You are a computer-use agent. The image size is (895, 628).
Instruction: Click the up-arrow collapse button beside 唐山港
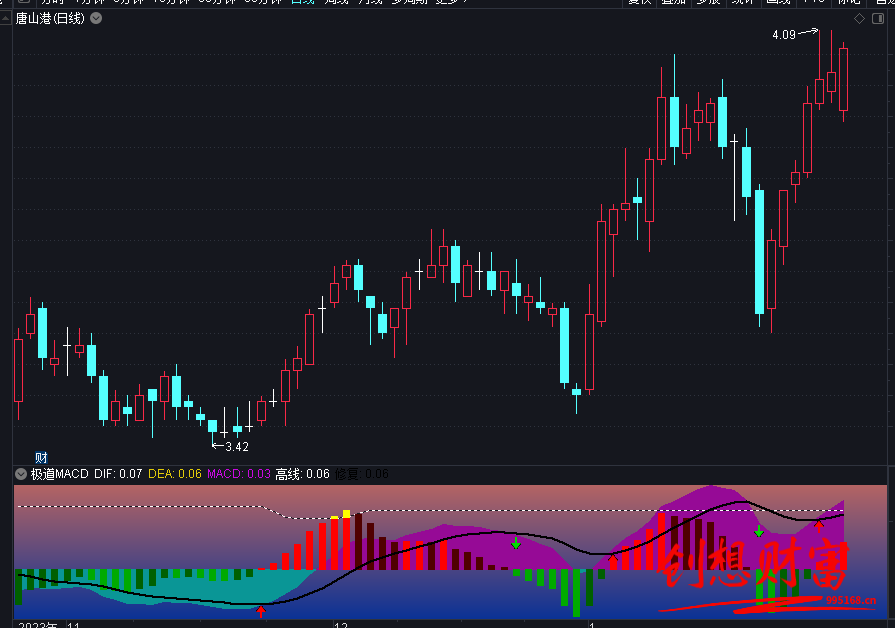pos(6,19)
